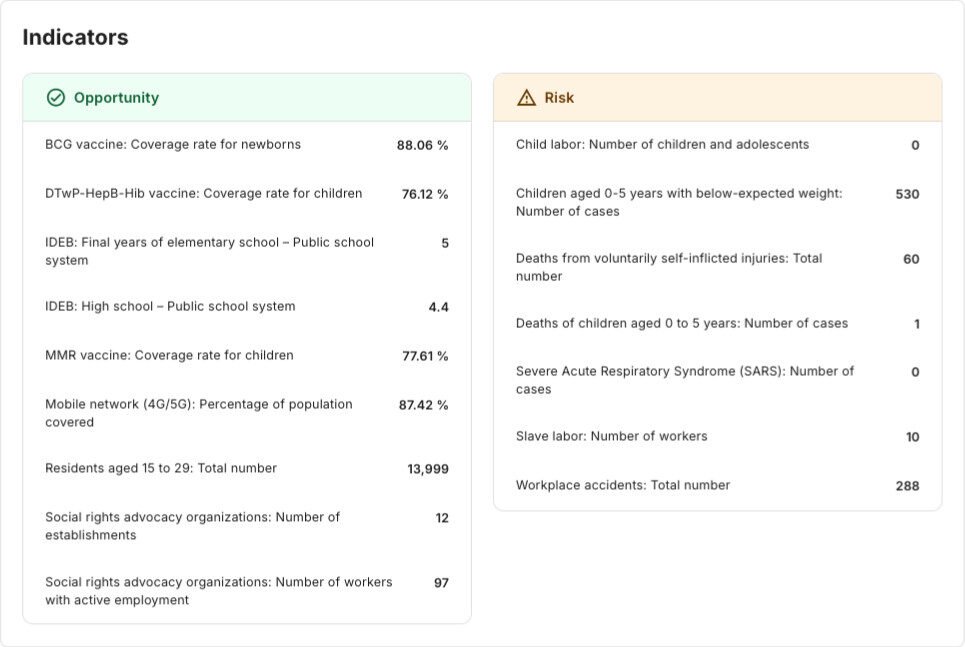Click the 97 workers active employment value
965x647 pixels.
441,583
